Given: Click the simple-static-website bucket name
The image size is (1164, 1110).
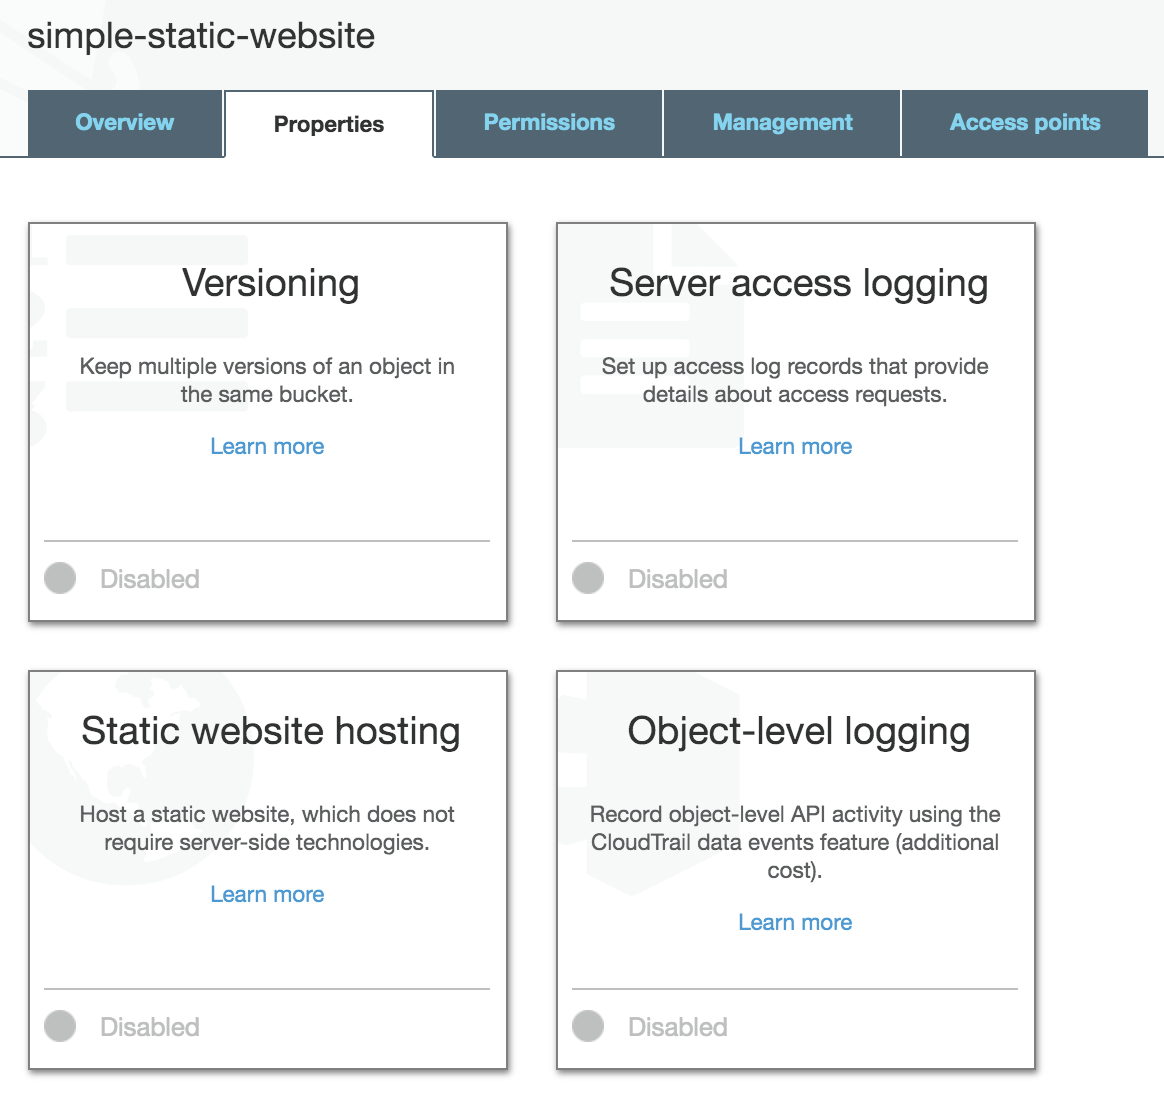Looking at the screenshot, I should [x=202, y=36].
